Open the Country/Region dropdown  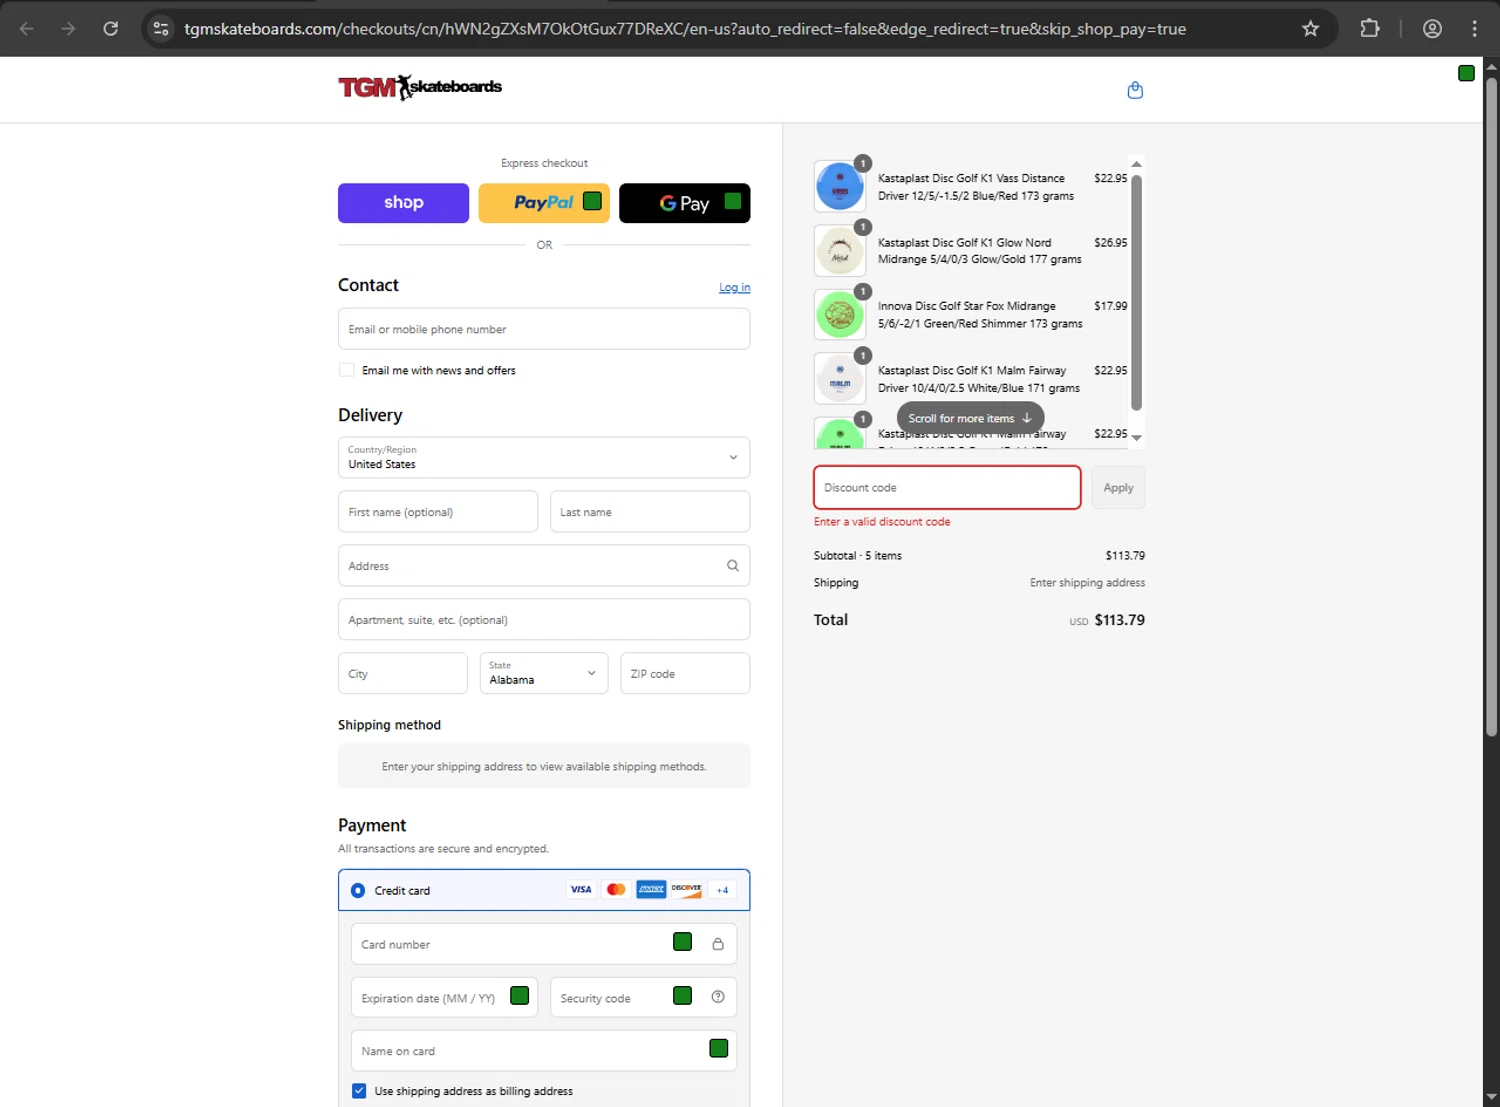544,458
